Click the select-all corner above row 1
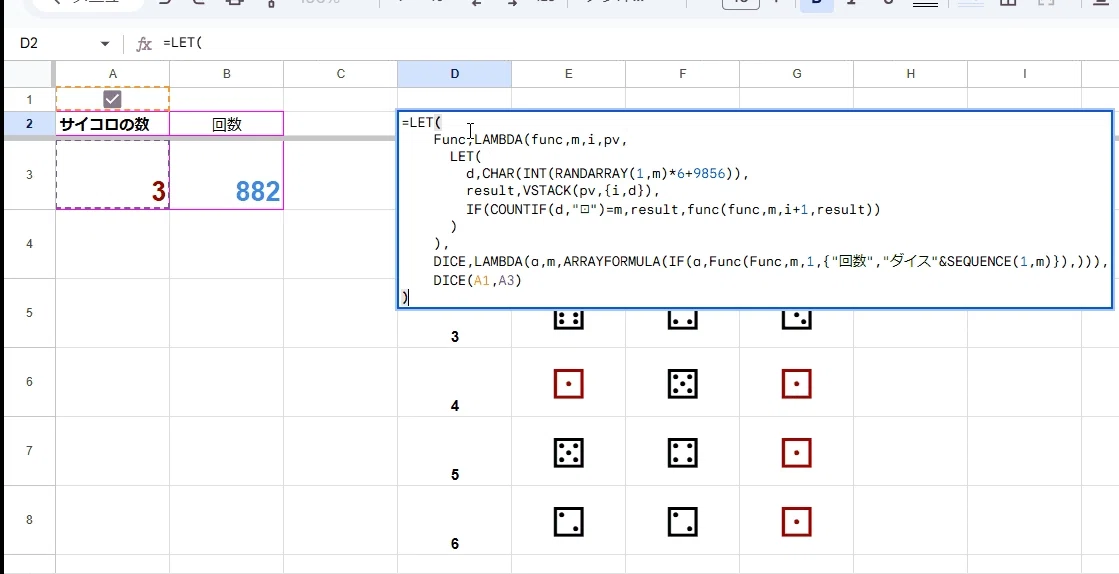 pos(29,74)
